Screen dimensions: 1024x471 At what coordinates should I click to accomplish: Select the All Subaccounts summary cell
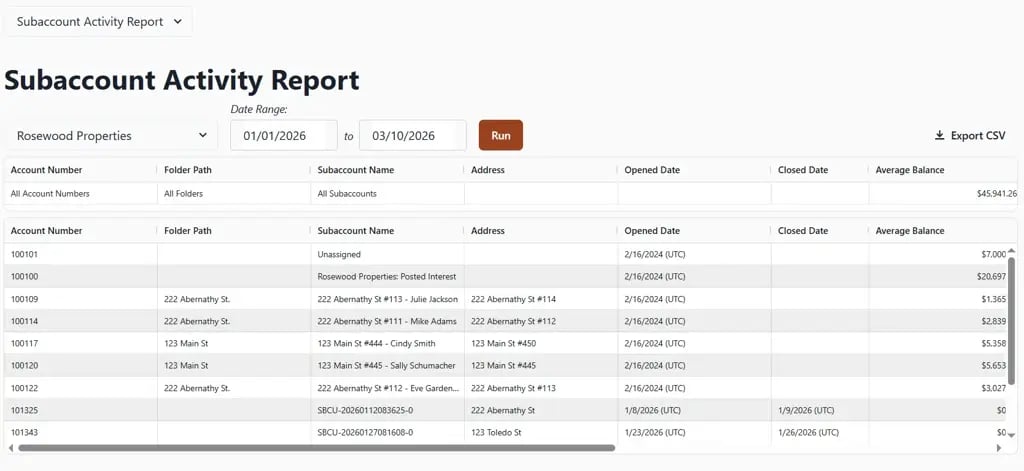tap(347, 194)
